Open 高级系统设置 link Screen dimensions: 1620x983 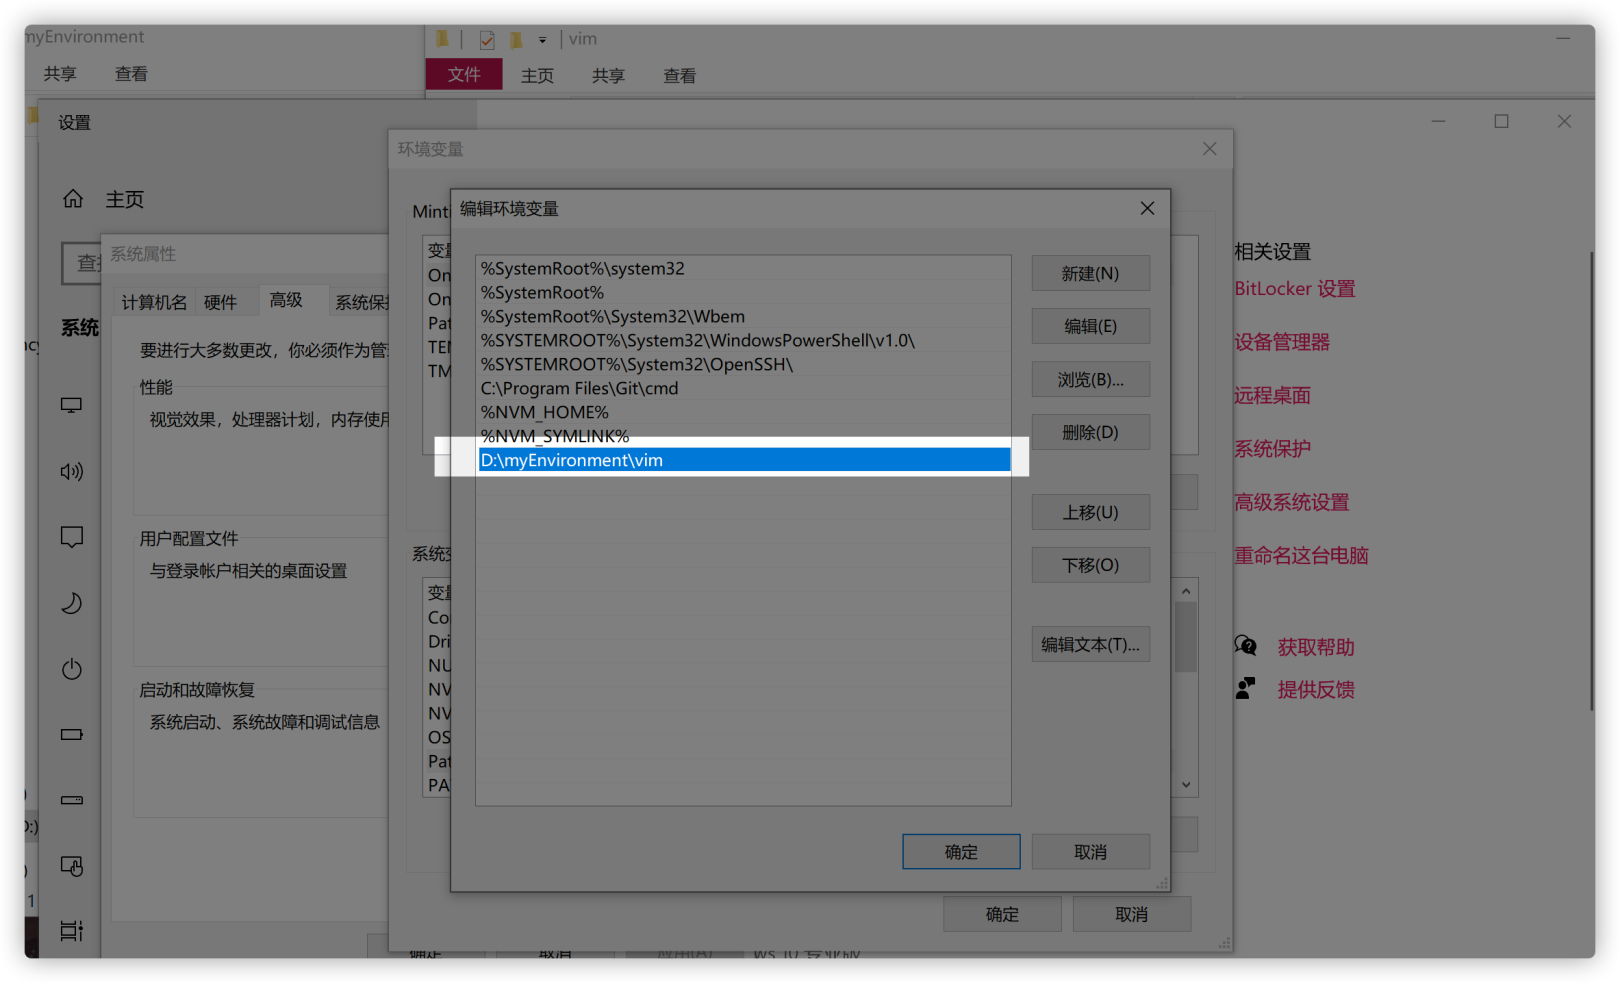click(x=1291, y=502)
